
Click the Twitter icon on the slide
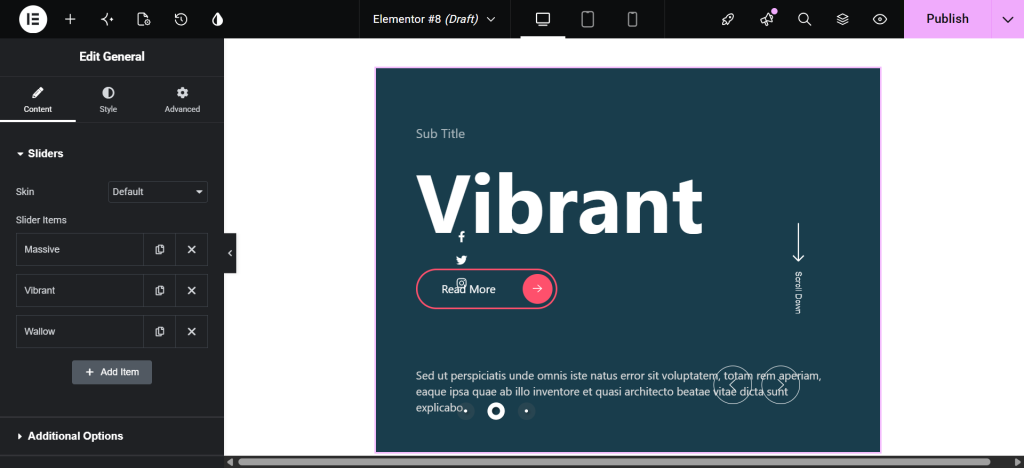coord(461,260)
